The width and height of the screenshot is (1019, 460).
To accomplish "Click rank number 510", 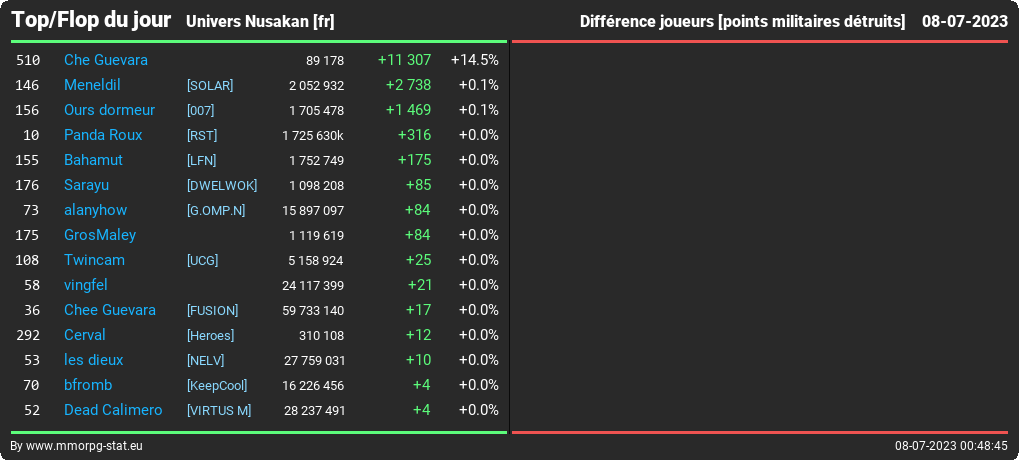I will pos(28,60).
